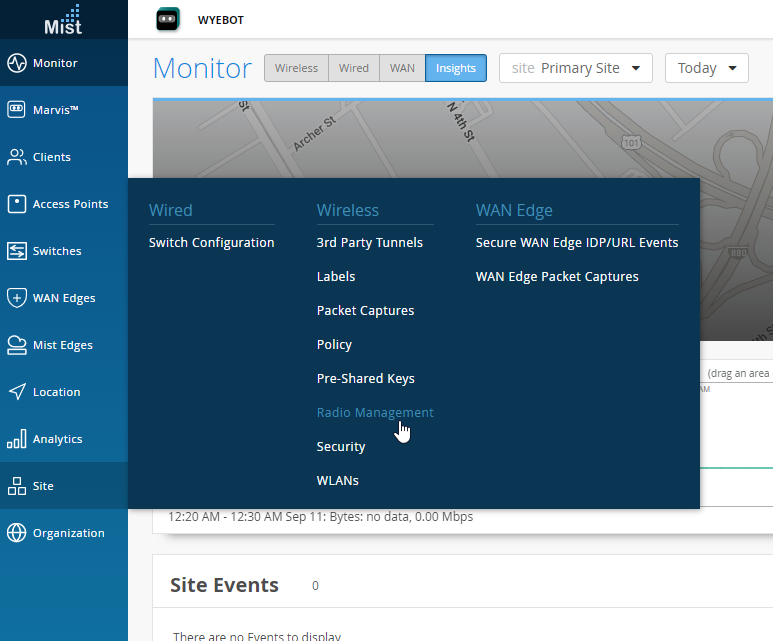Select the Location arrow icon
This screenshot has height=641, width=773.
point(17,392)
